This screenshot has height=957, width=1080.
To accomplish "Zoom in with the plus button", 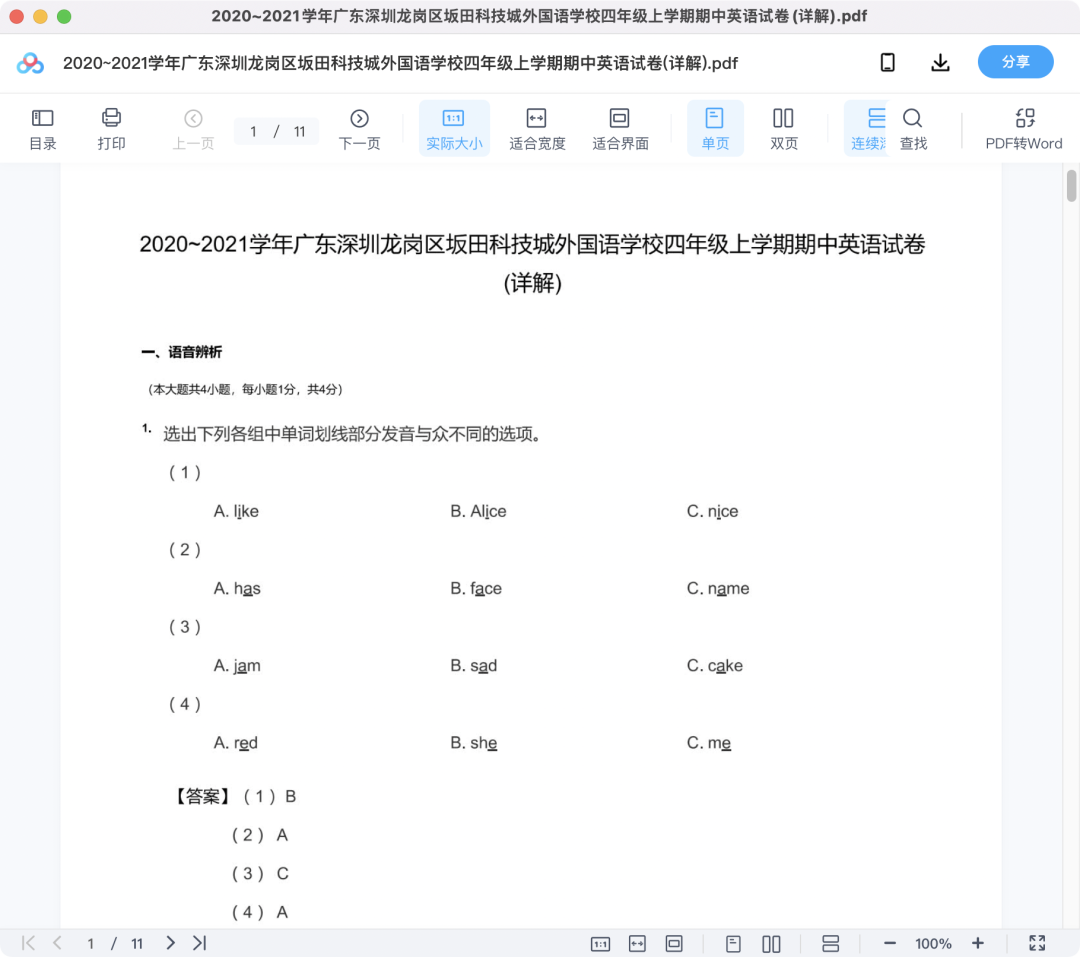I will point(977,943).
